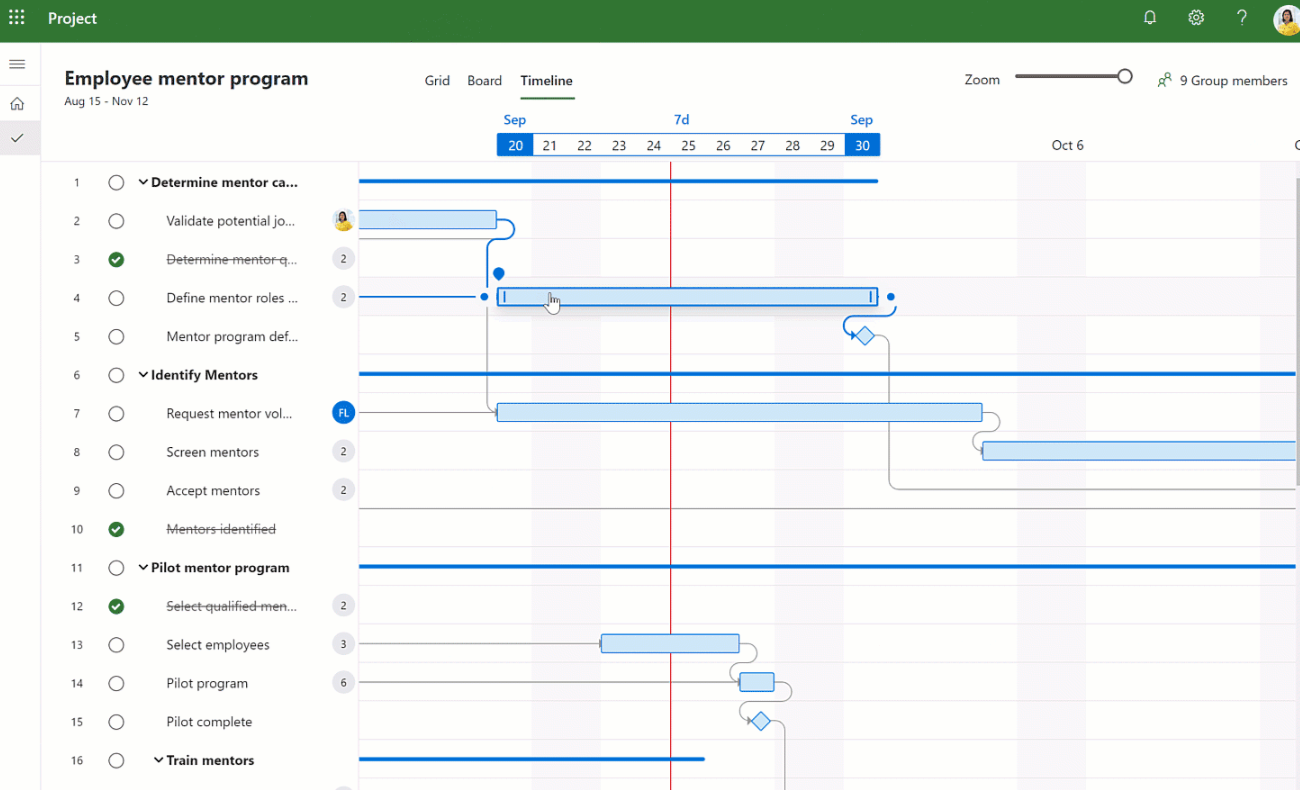Image resolution: width=1300 pixels, height=790 pixels.
Task: Collapse the Train mentors subgroup
Action: coord(158,760)
